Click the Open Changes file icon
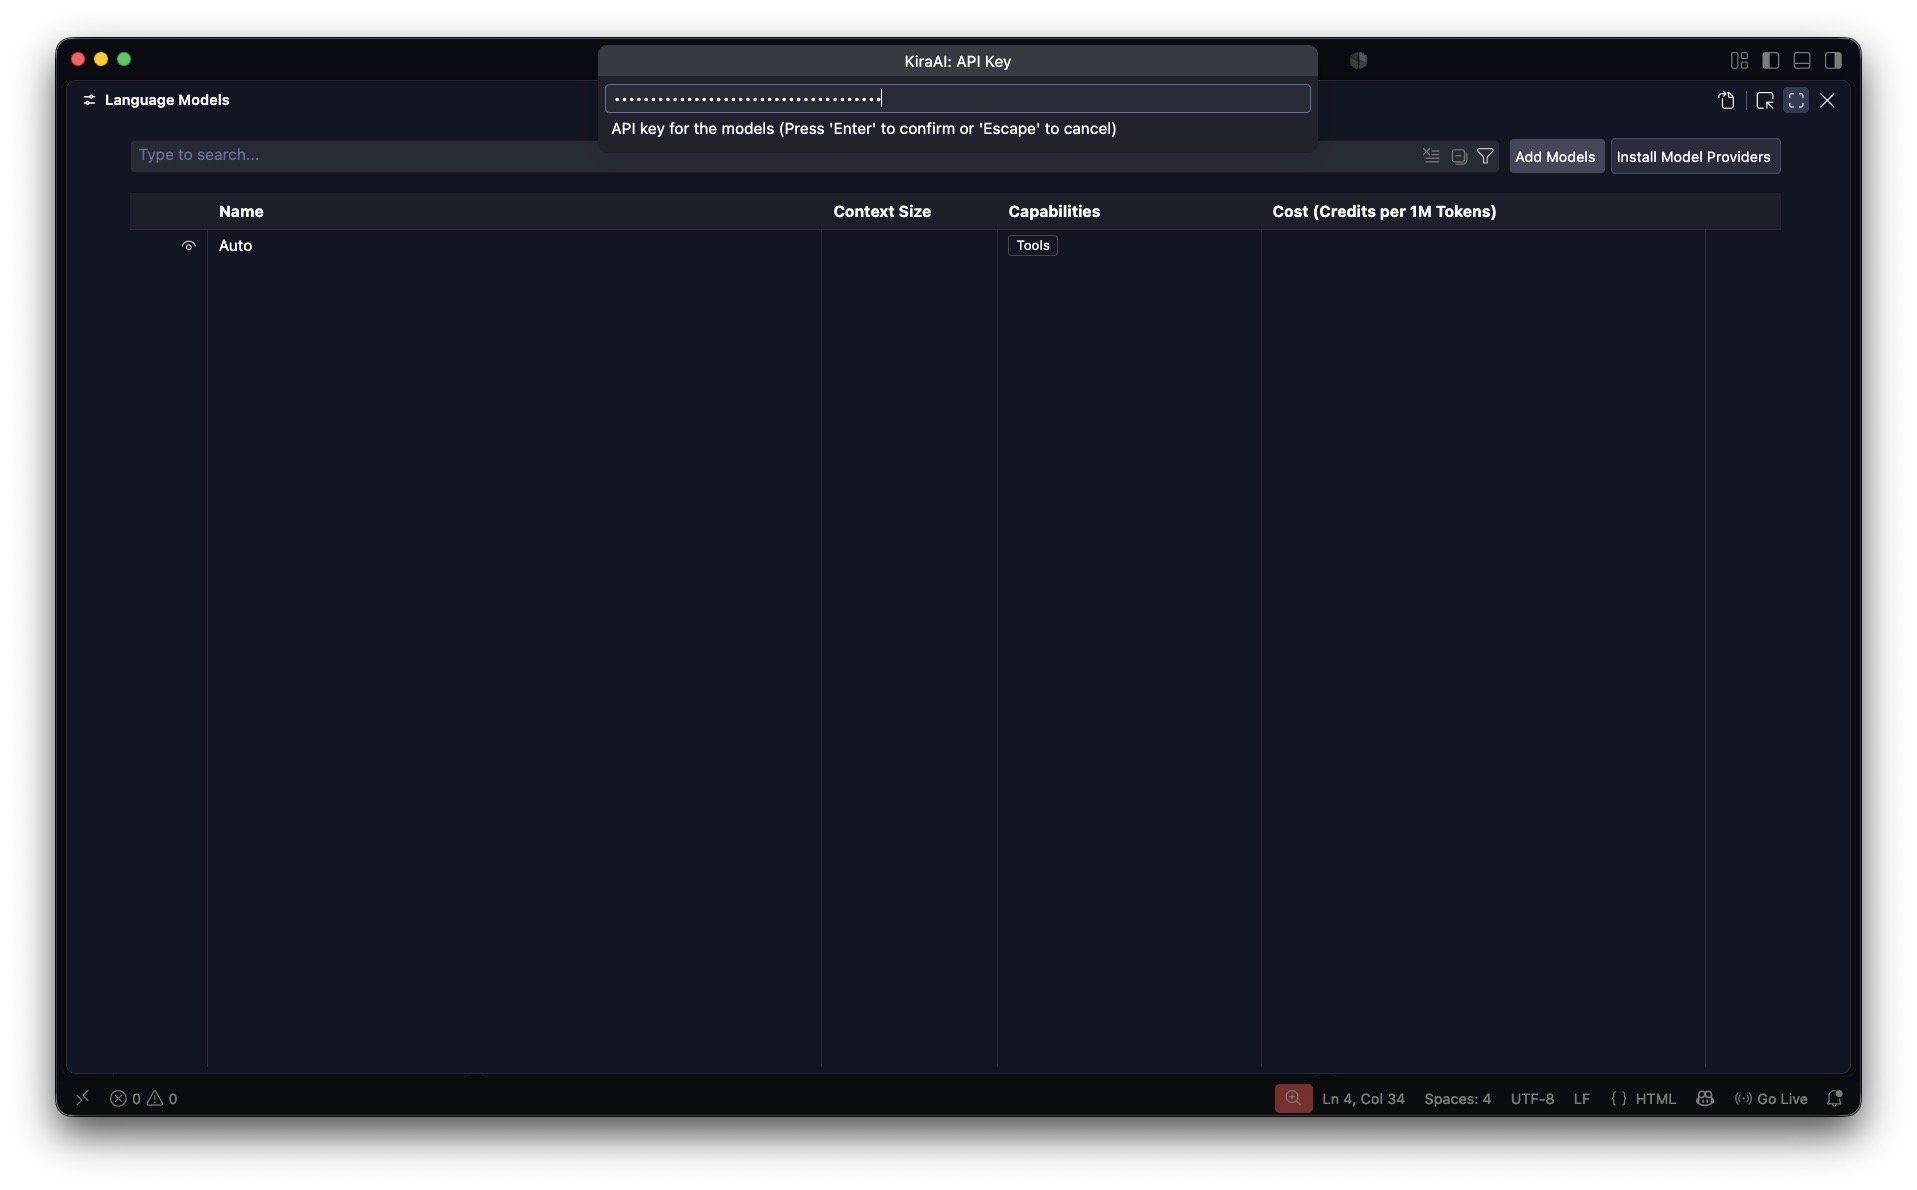 coord(1726,100)
